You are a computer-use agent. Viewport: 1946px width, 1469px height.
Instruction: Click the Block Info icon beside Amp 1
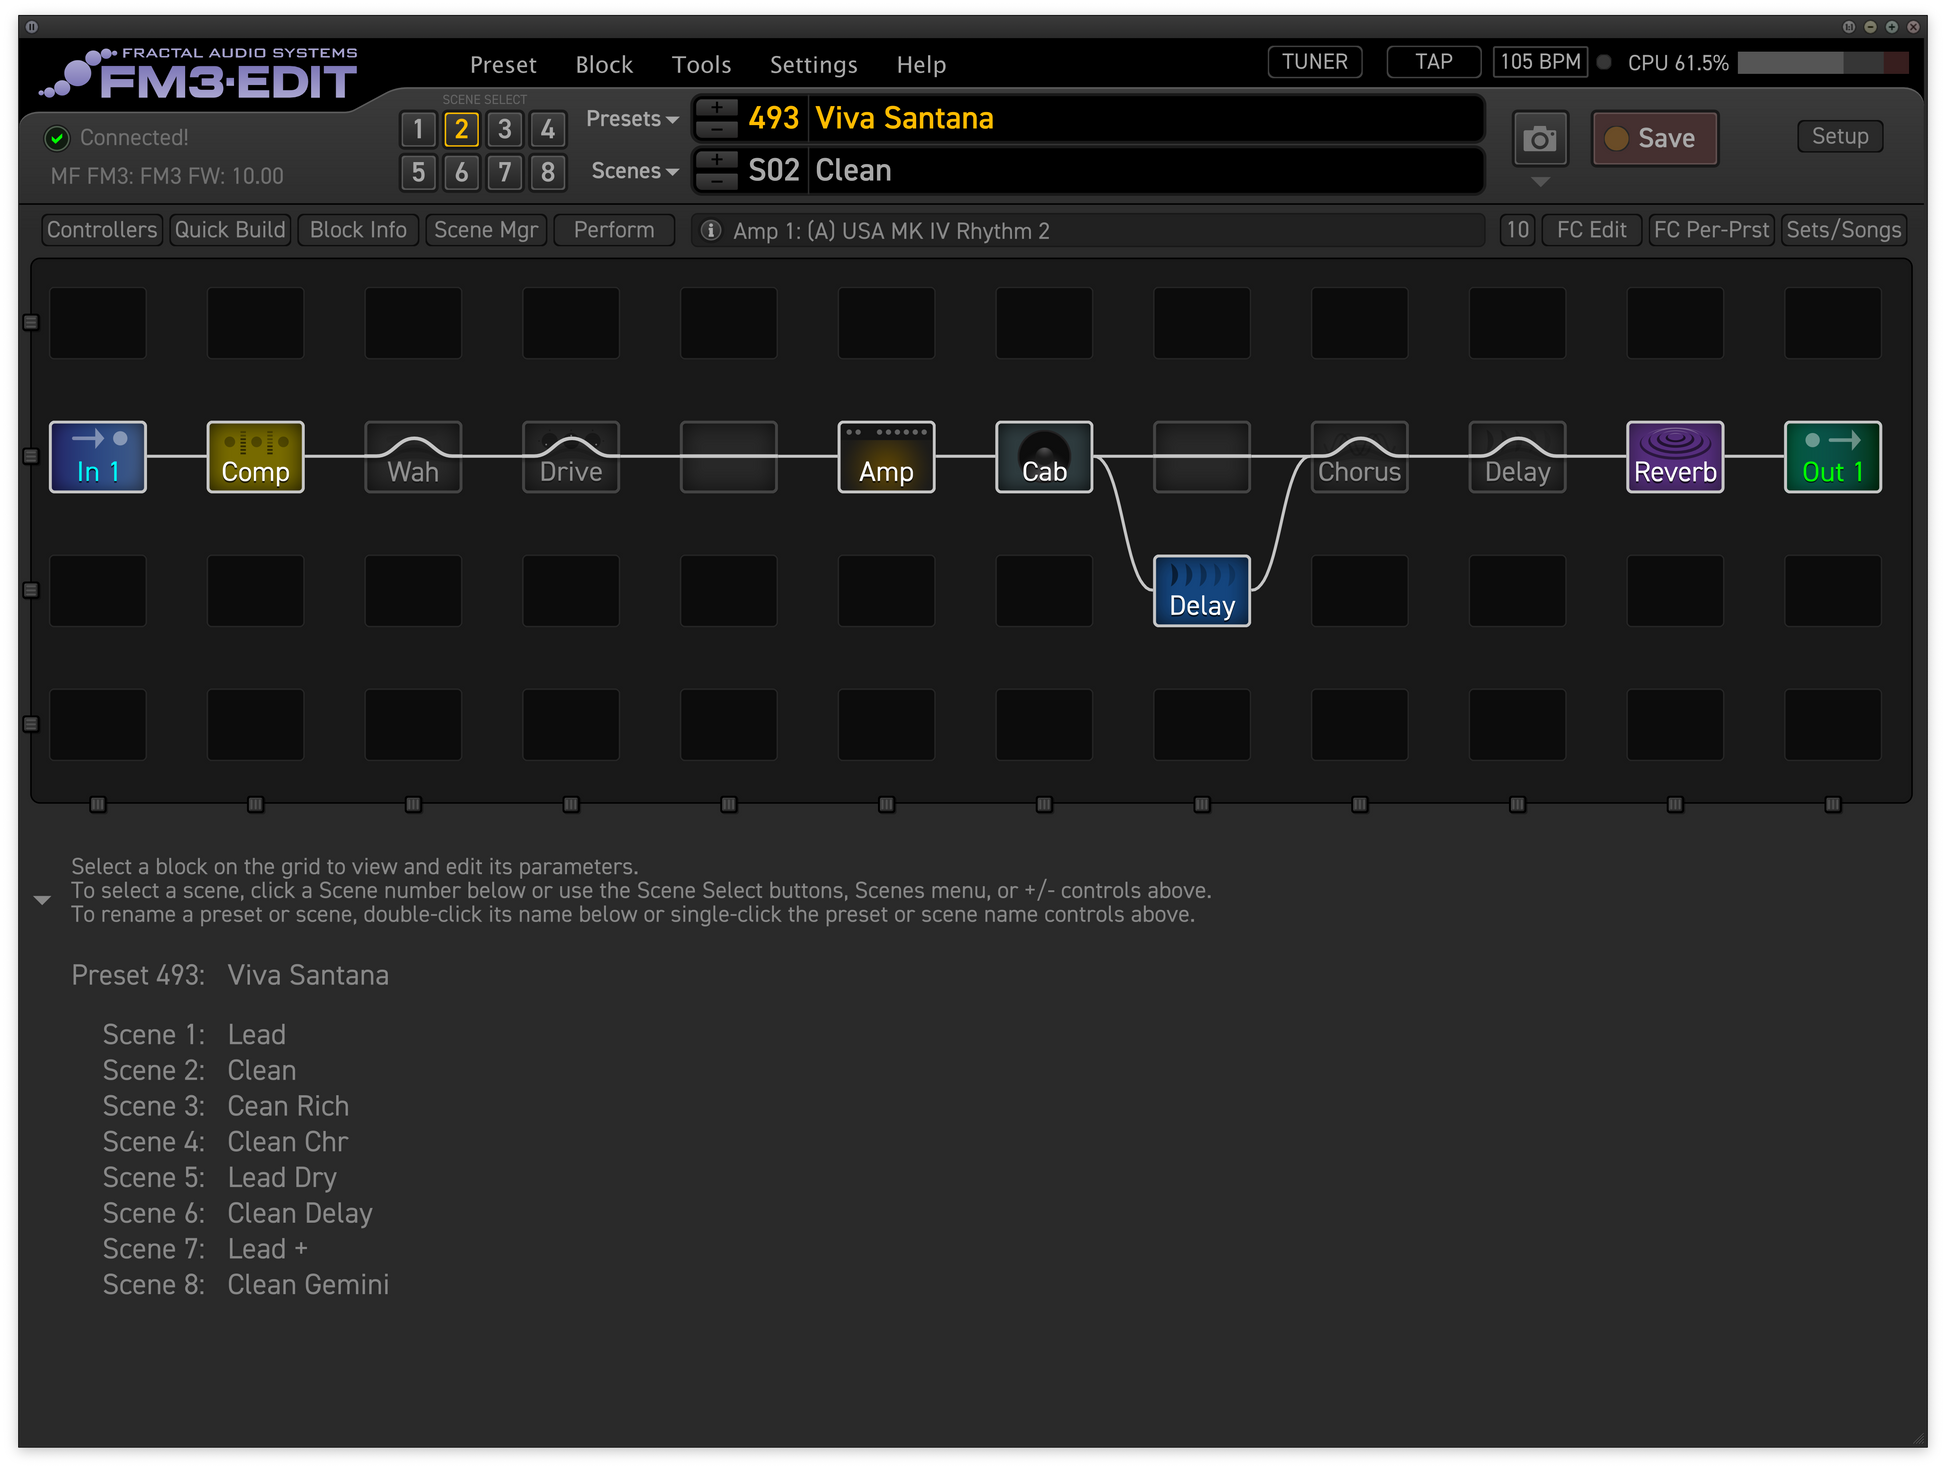click(x=711, y=231)
